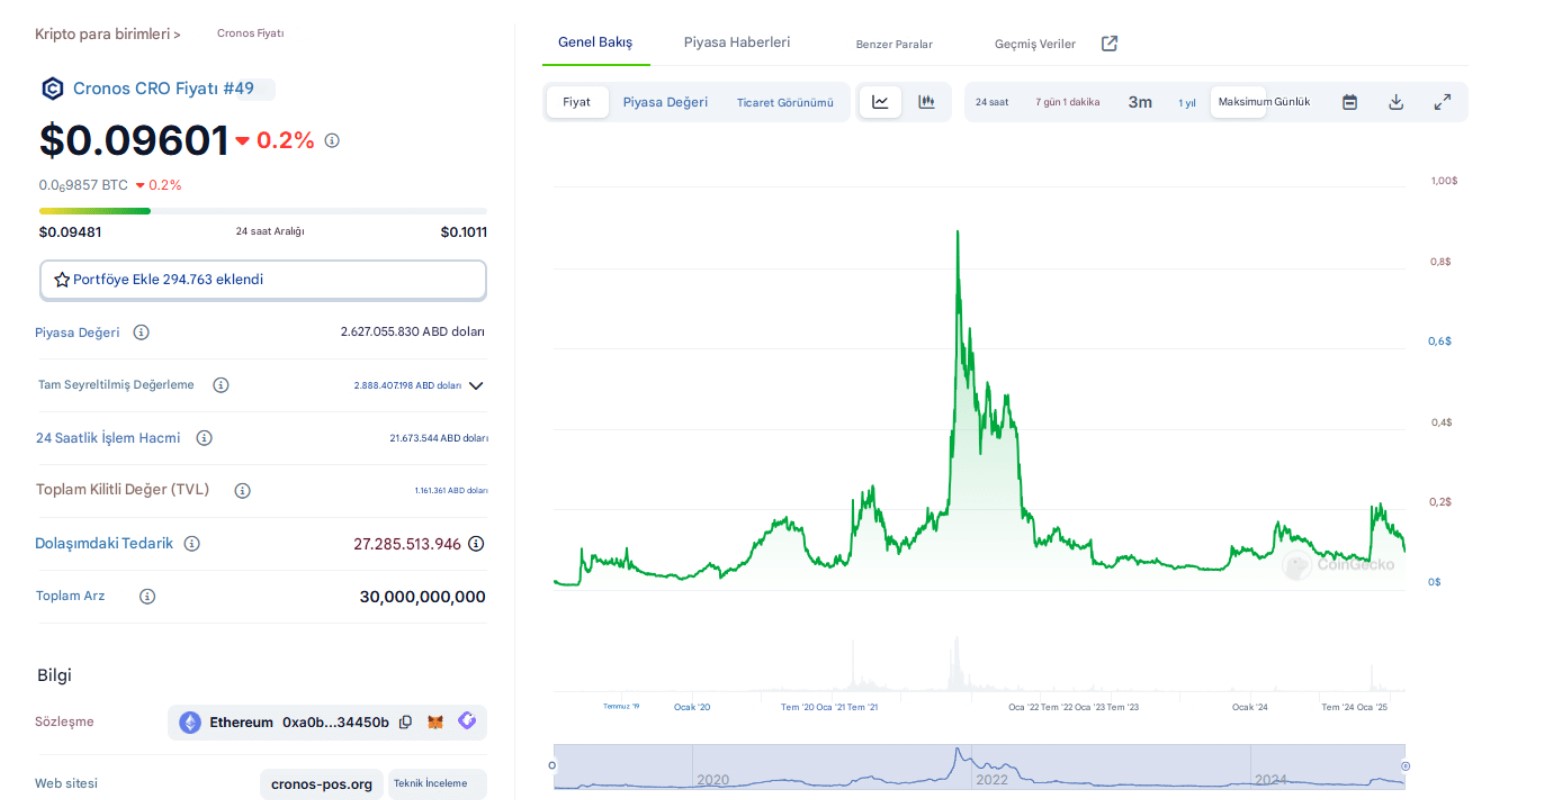Viewport: 1542px width, 800px height.
Task: Click the 21.673.544 ABD doları volume value
Action: tap(439, 438)
